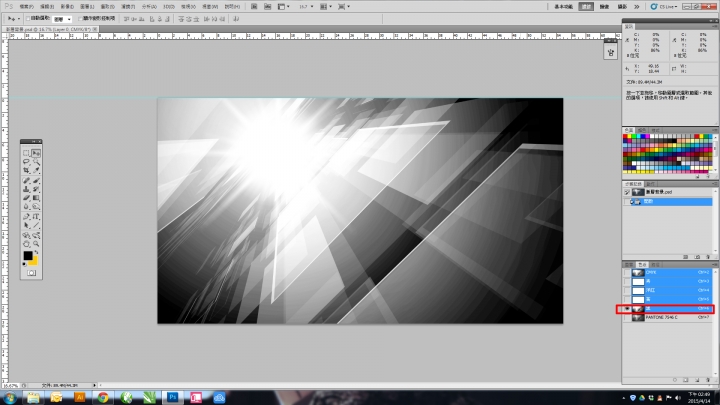Expand more workspaces chevron
This screenshot has height=405, width=720.
point(637,6)
